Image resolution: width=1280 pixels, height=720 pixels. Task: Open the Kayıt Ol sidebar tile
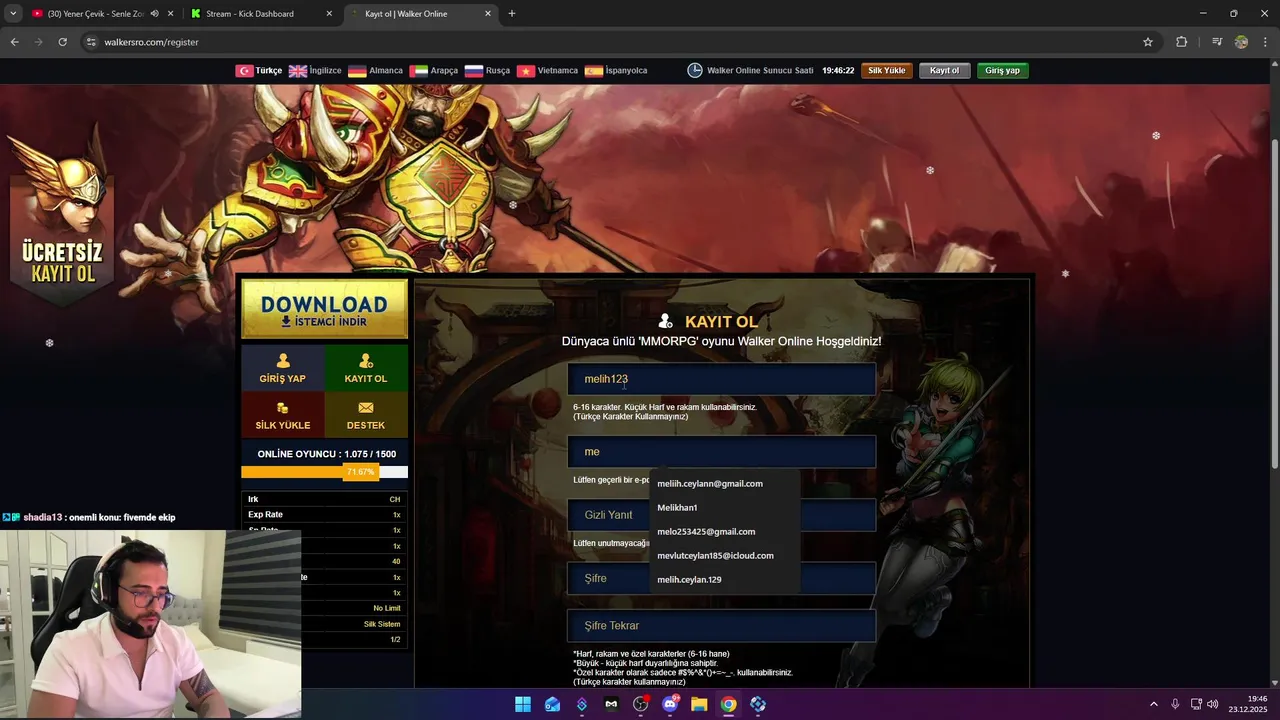click(x=366, y=368)
